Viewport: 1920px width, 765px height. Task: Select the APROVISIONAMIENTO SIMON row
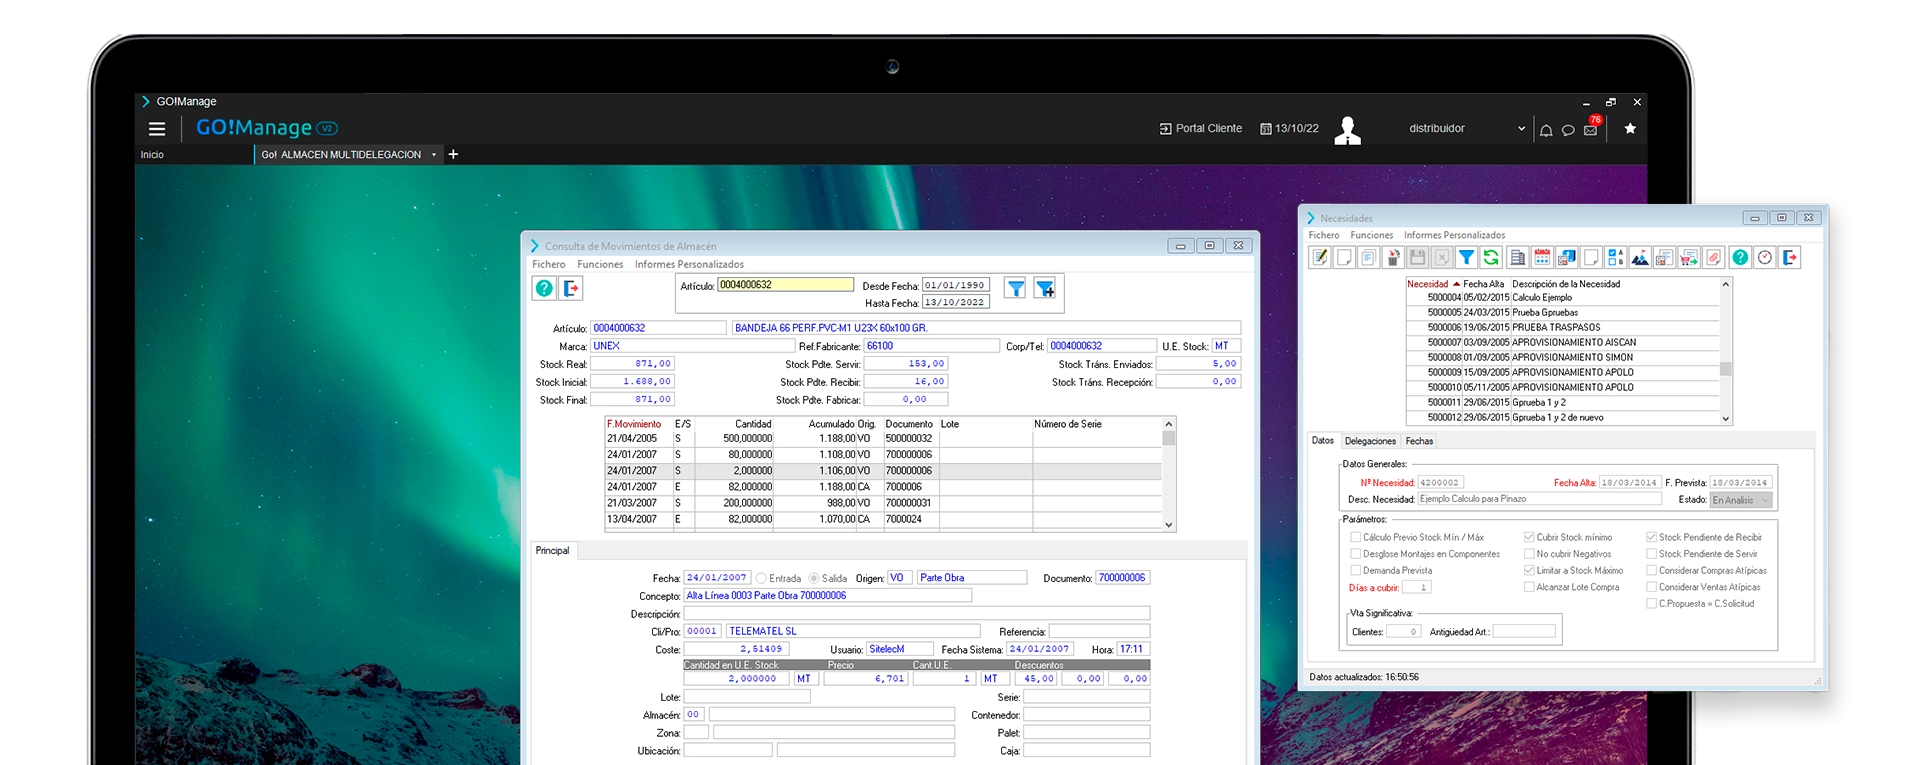pos(1562,357)
